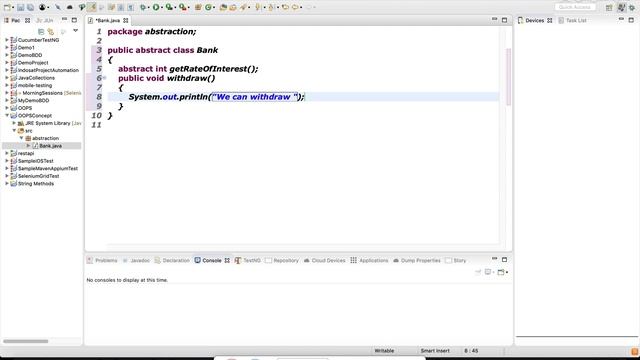Click the Smart Insert status bar entry
The image size is (640, 360).
(435, 351)
